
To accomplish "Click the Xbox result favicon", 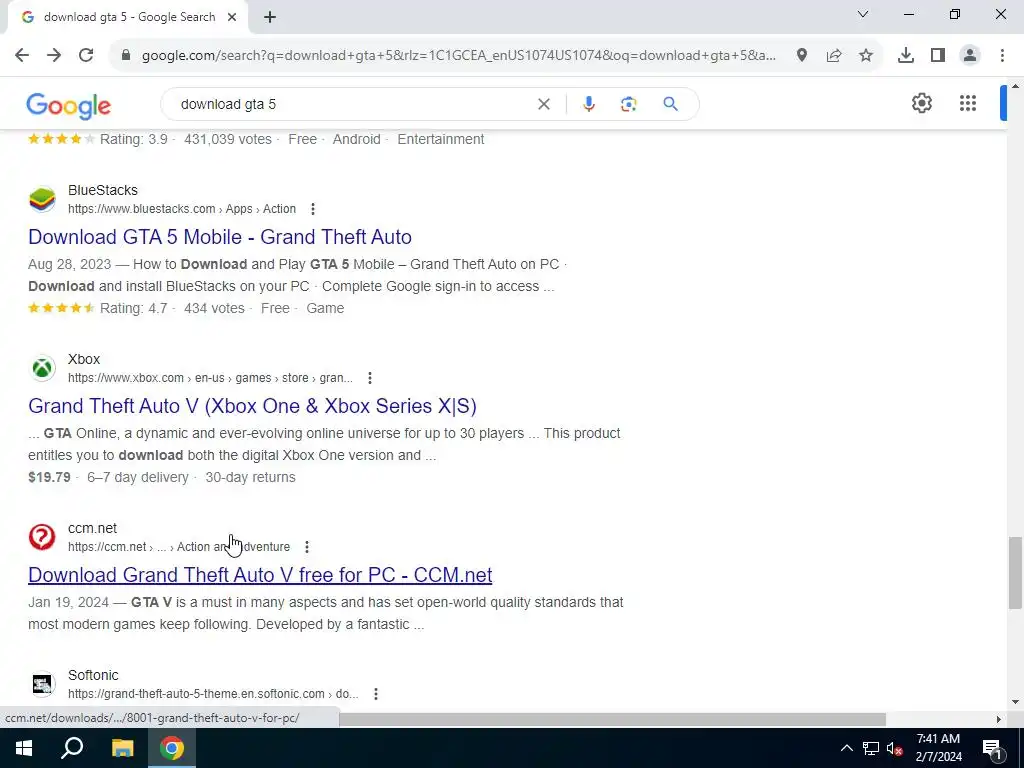I will coord(42,368).
